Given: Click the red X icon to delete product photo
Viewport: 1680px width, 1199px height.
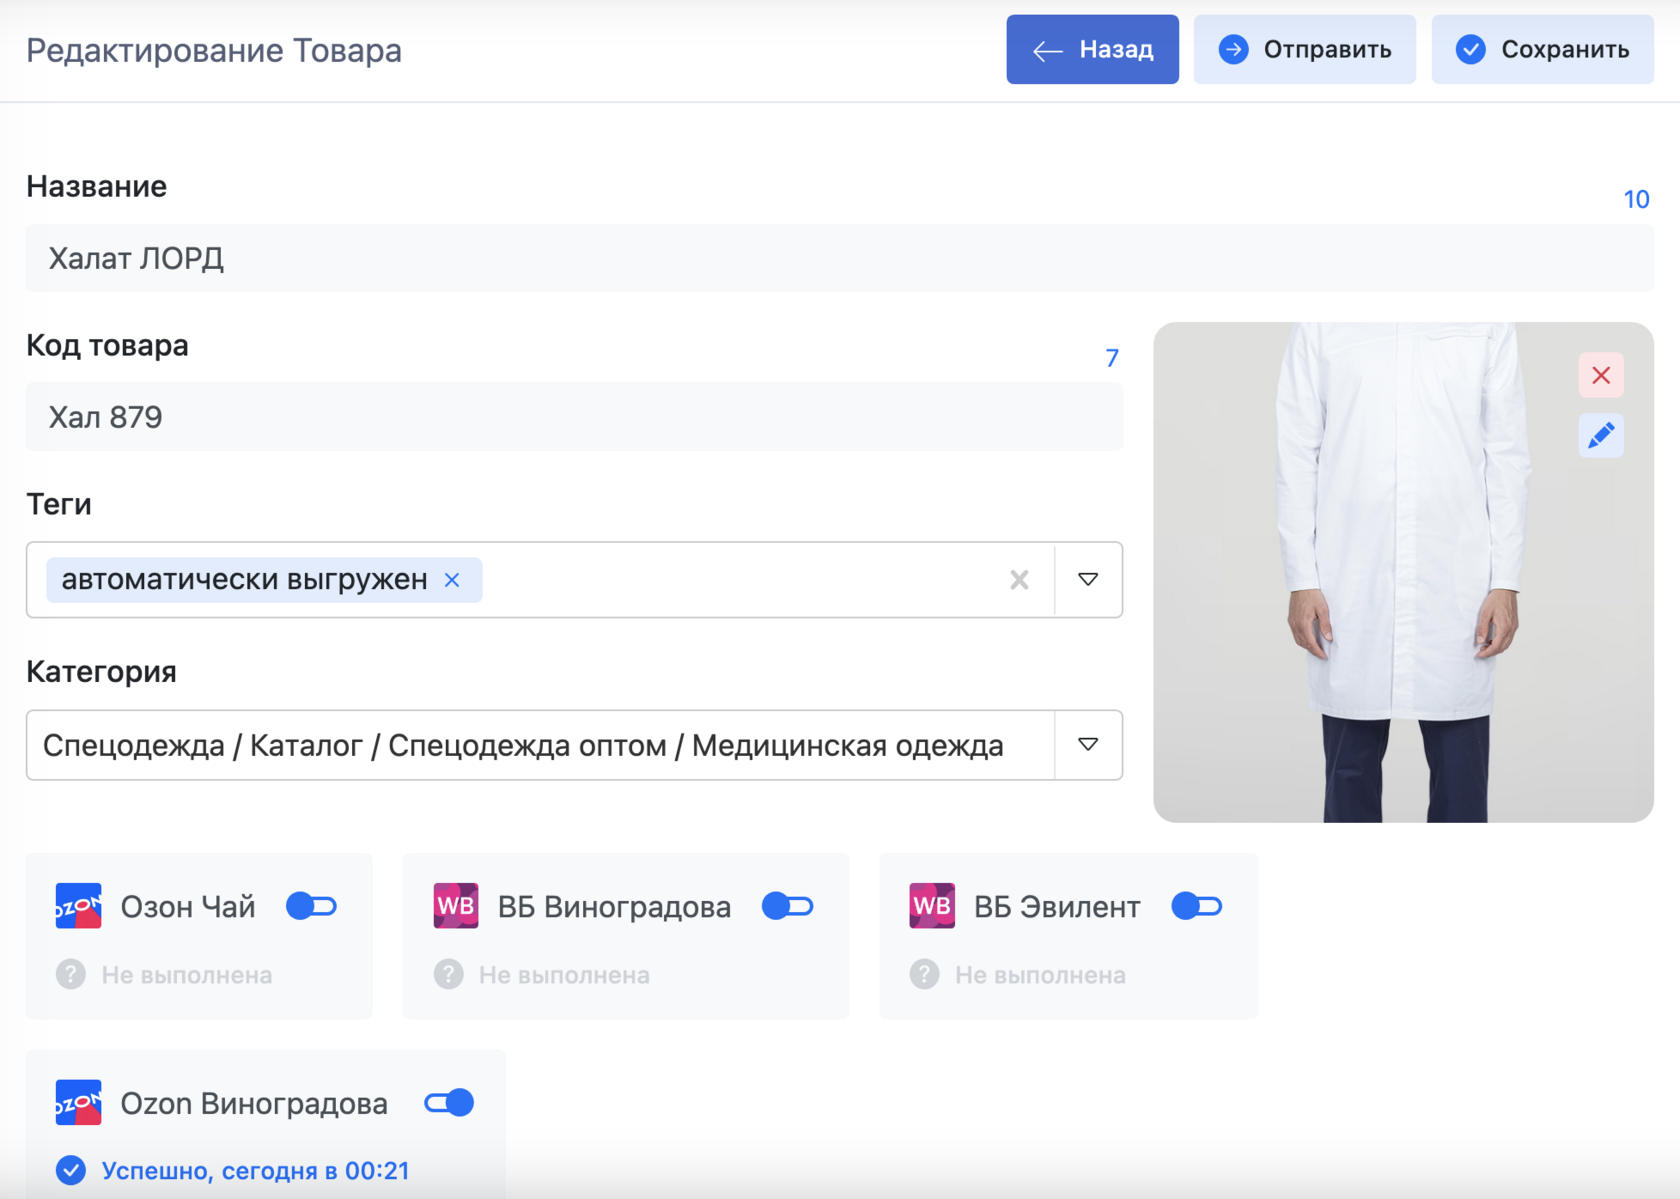Looking at the screenshot, I should pos(1601,374).
